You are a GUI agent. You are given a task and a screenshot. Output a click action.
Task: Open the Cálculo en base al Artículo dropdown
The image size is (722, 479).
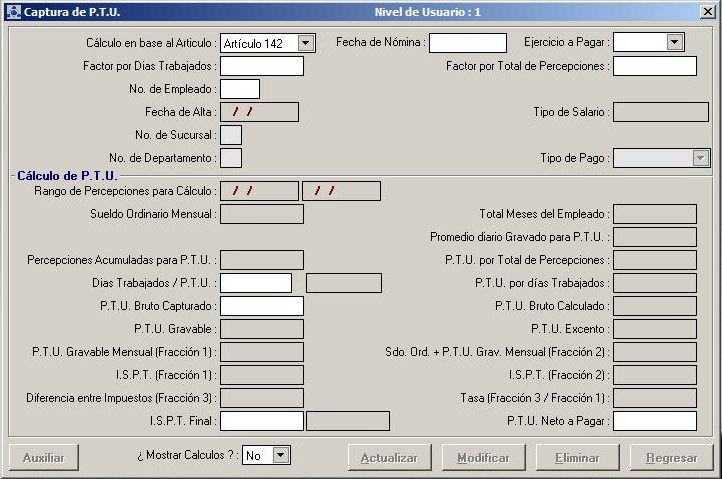pyautogui.click(x=306, y=43)
